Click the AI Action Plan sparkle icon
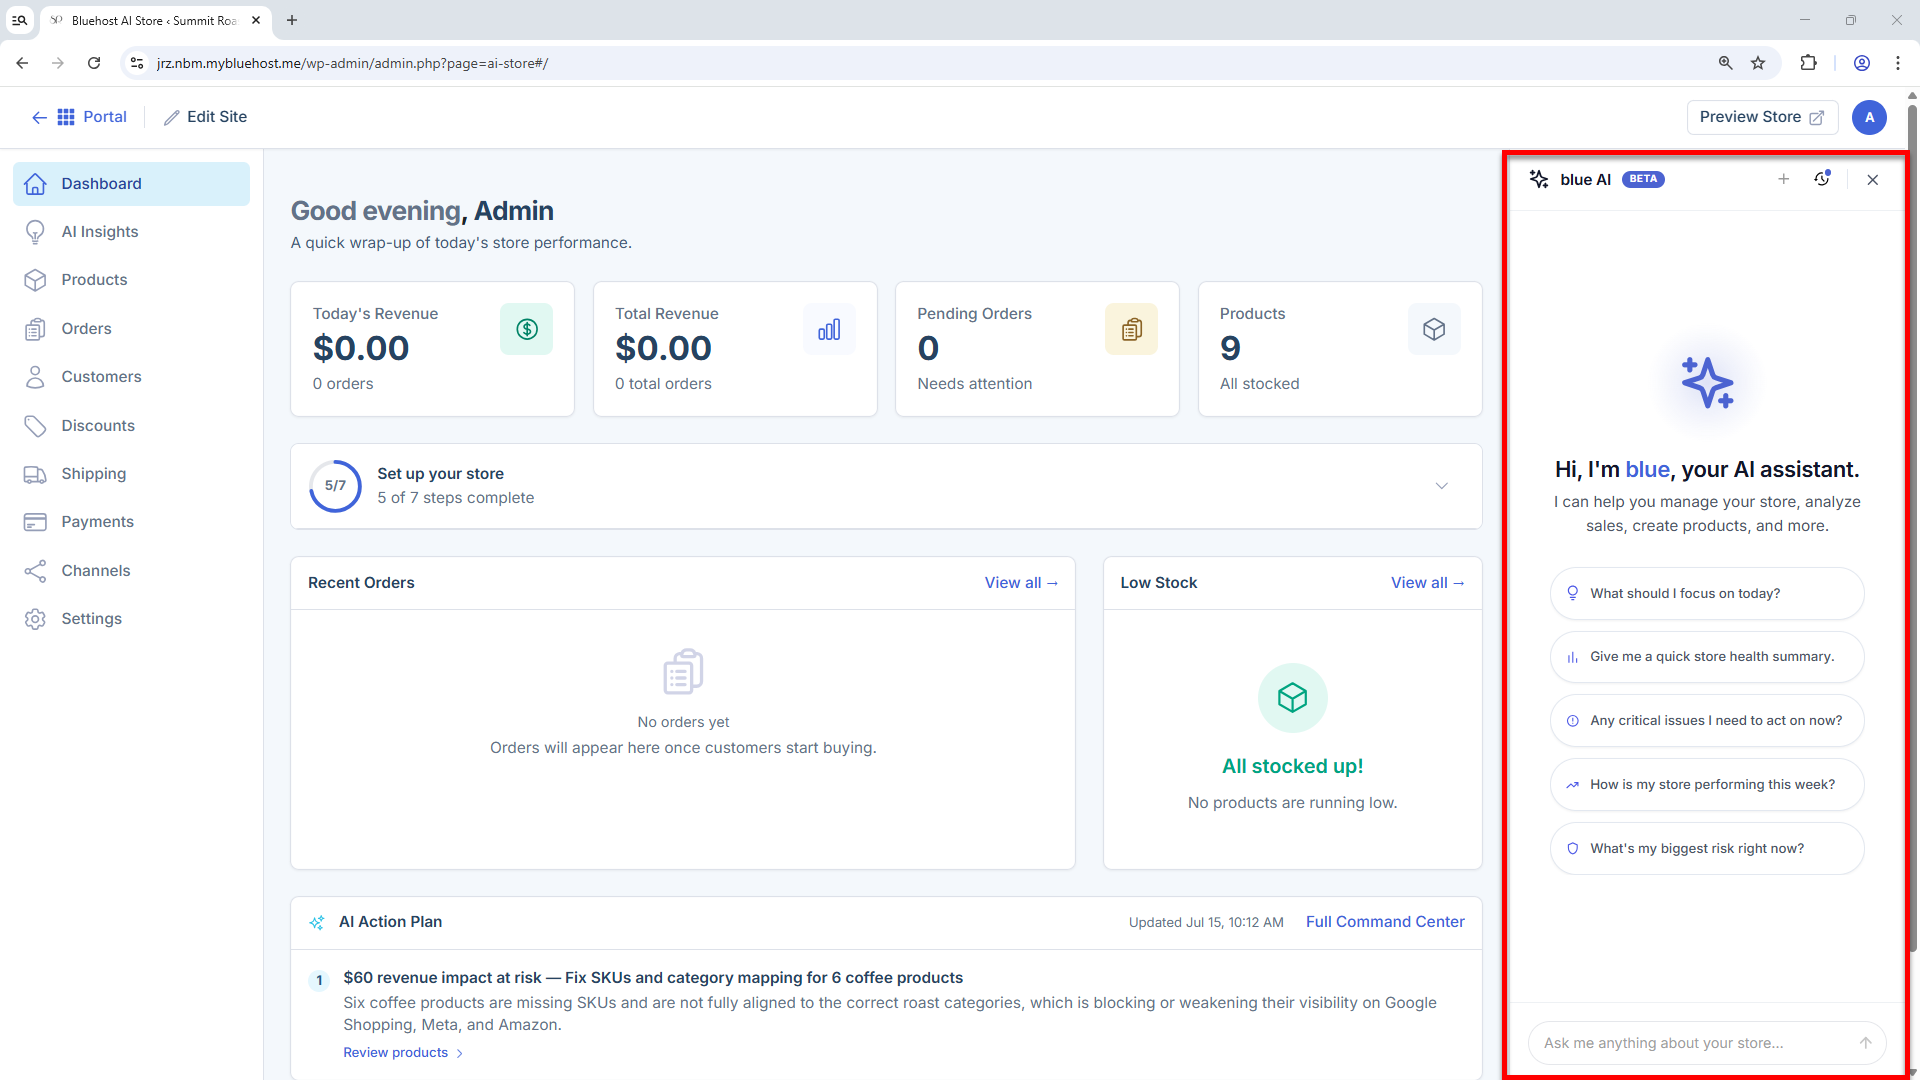 317,922
